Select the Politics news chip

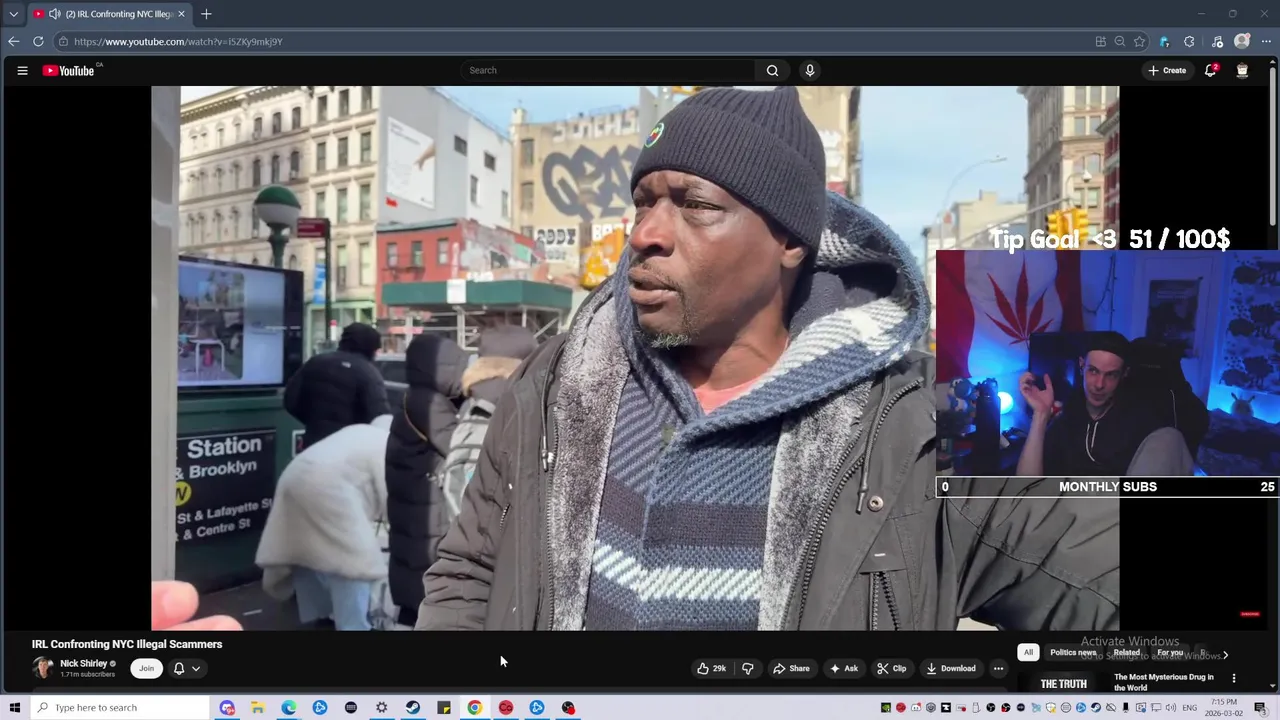pos(1073,652)
